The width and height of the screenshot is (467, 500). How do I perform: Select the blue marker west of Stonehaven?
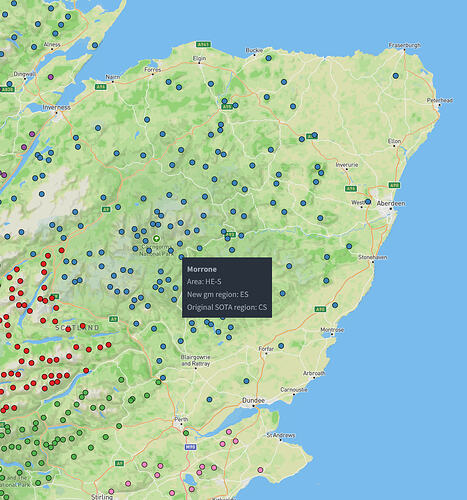pos(327,257)
